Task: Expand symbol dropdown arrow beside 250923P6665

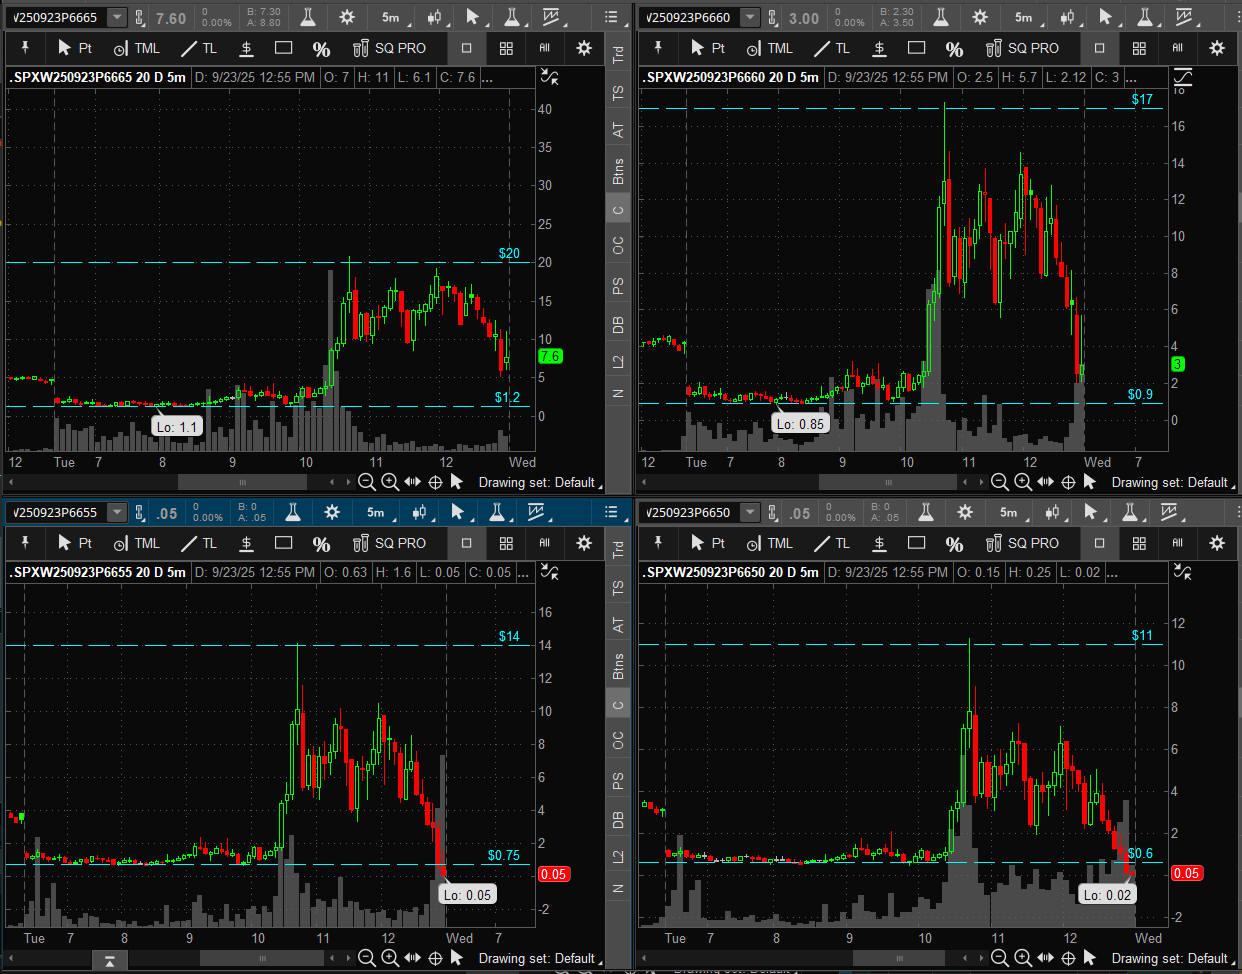Action: (117, 17)
